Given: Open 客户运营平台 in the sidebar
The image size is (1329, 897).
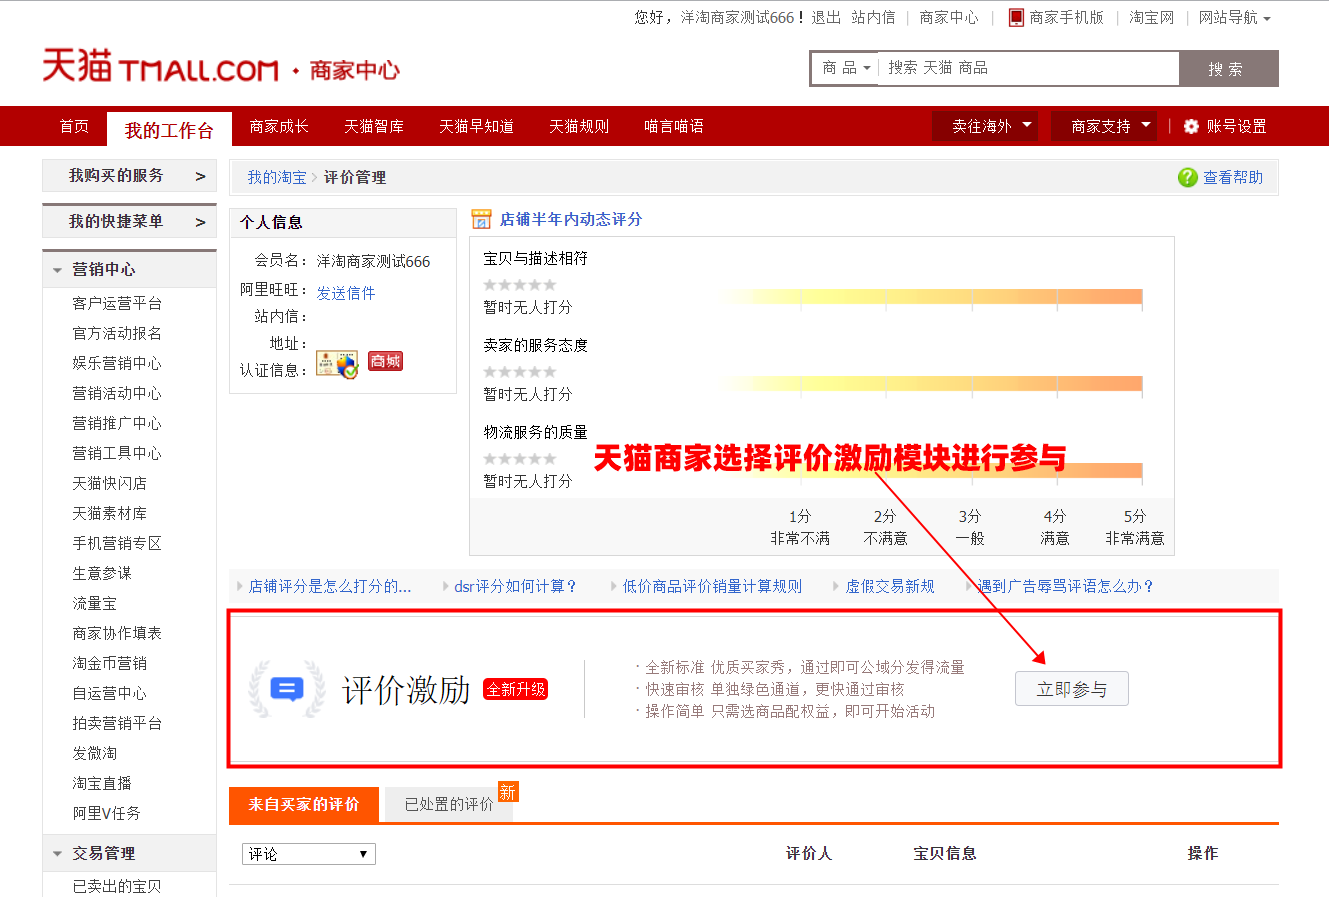Looking at the screenshot, I should (x=117, y=303).
